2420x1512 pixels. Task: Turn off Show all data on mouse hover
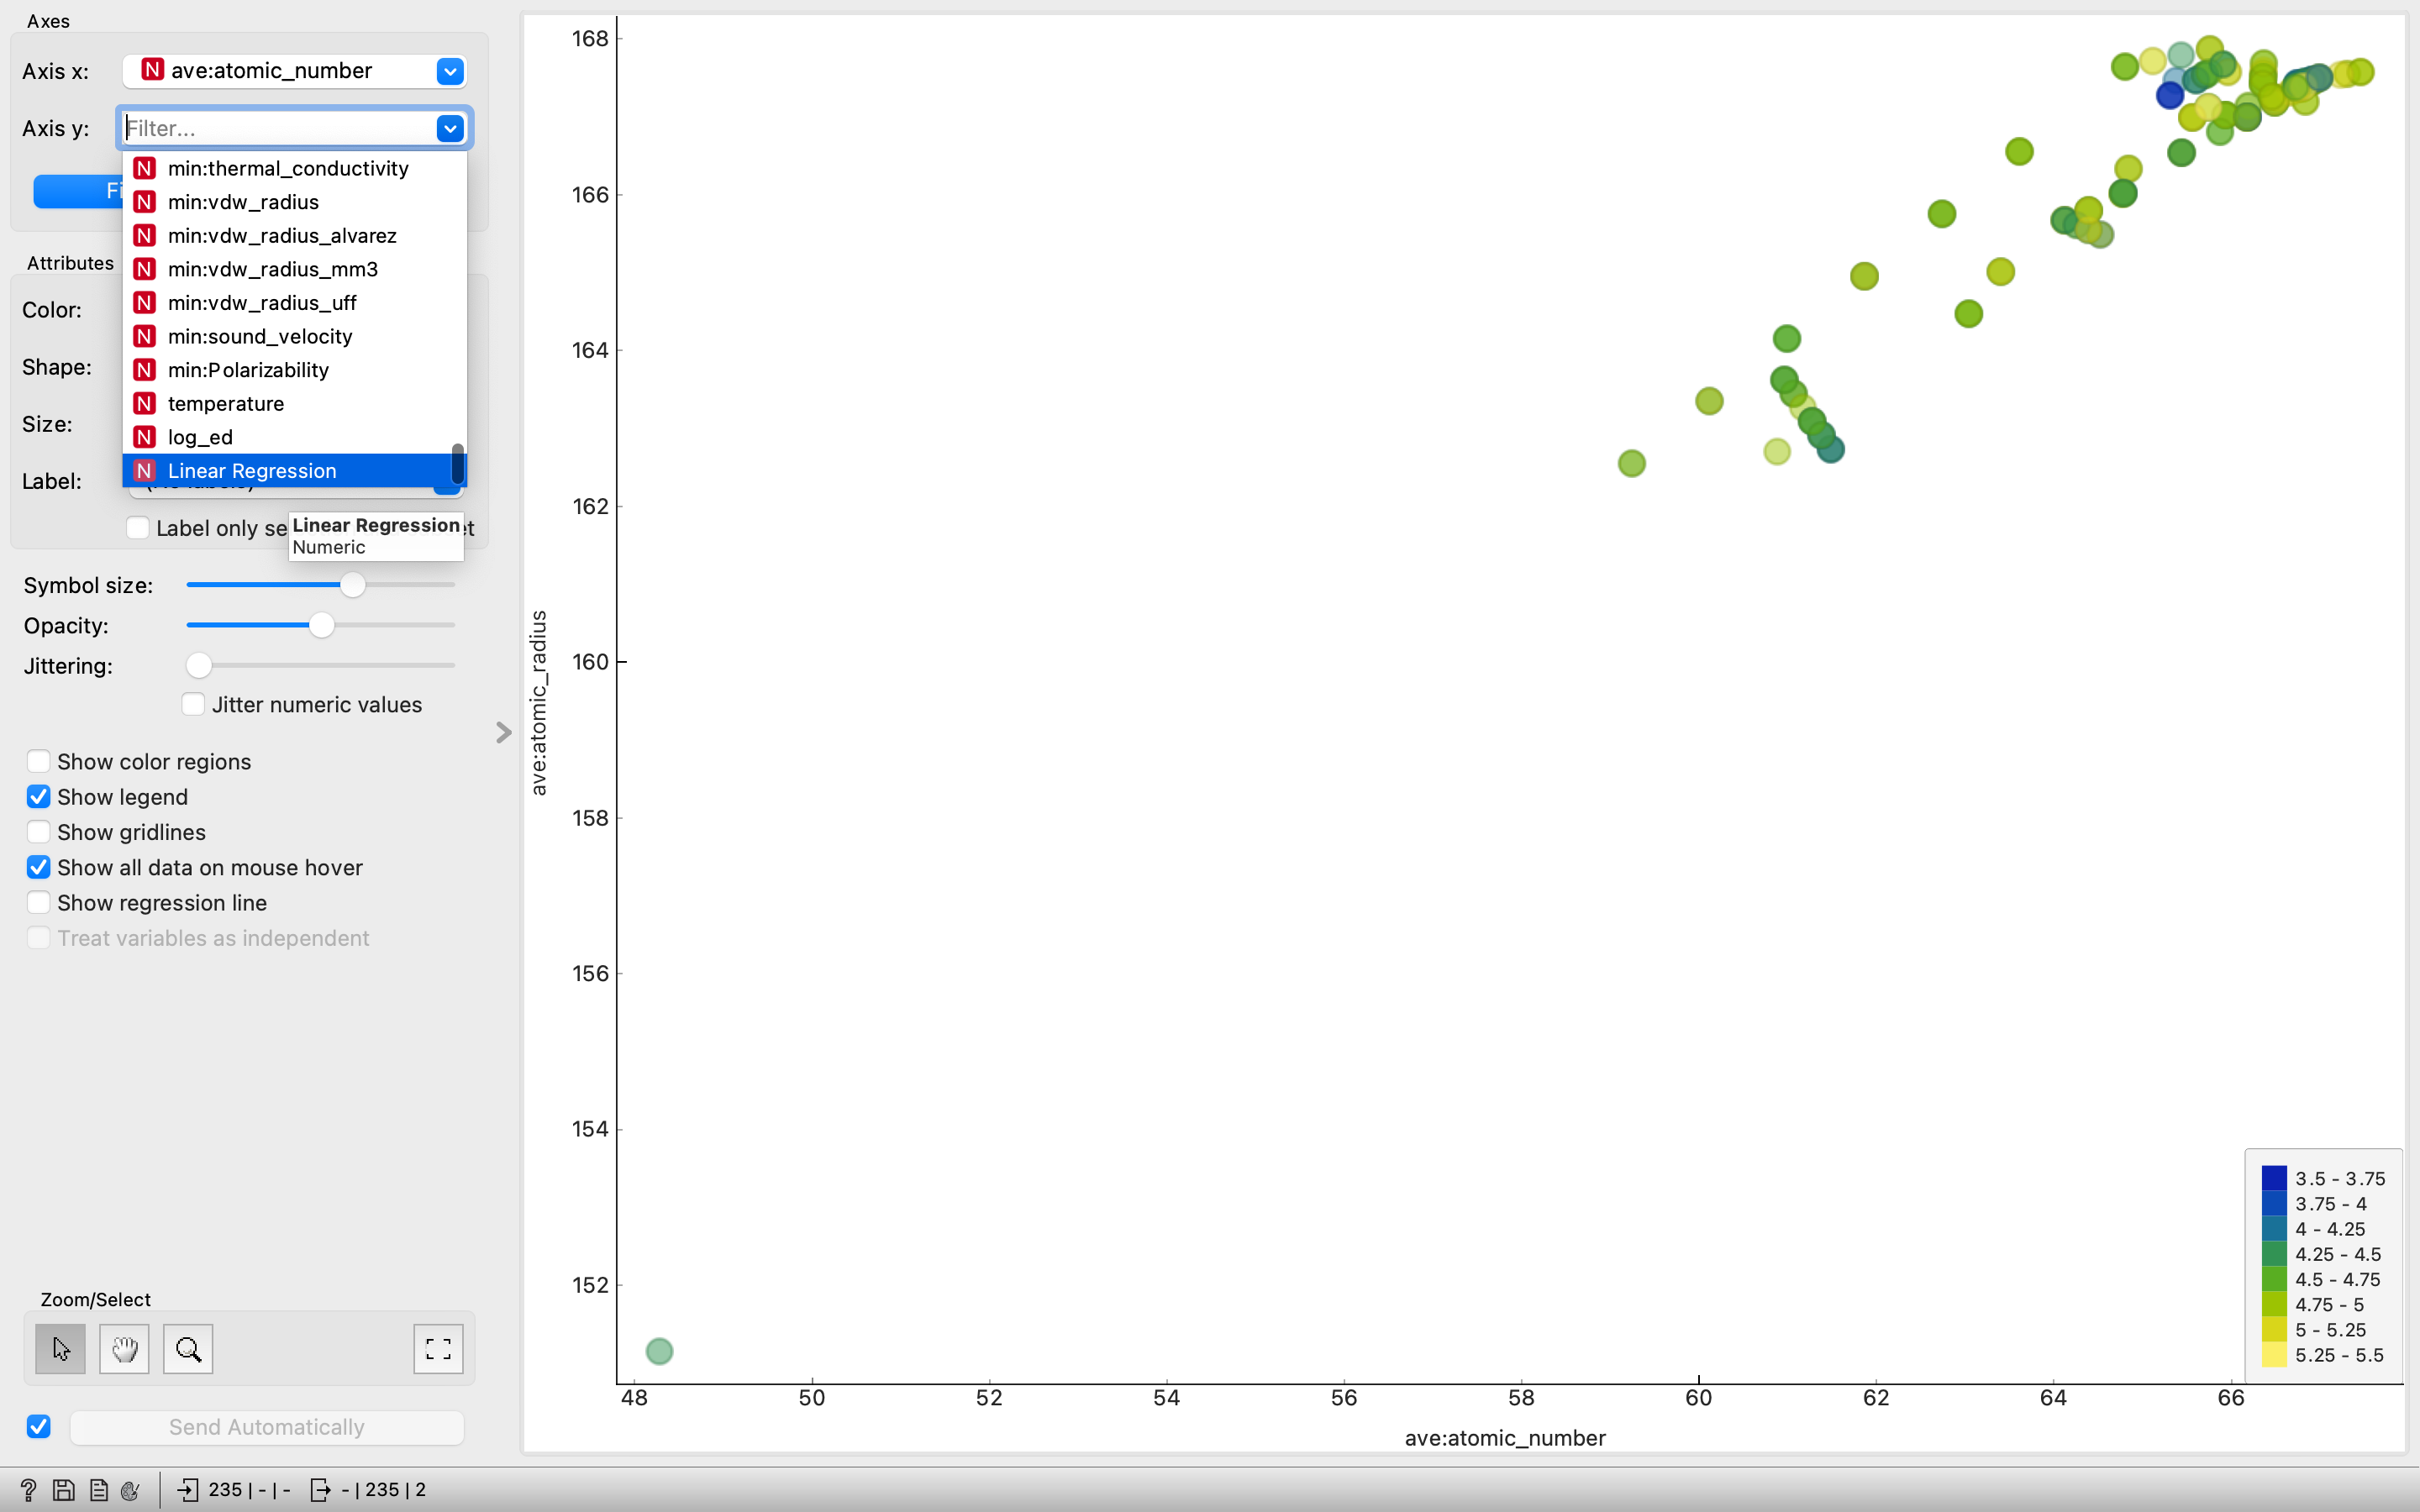[38, 866]
